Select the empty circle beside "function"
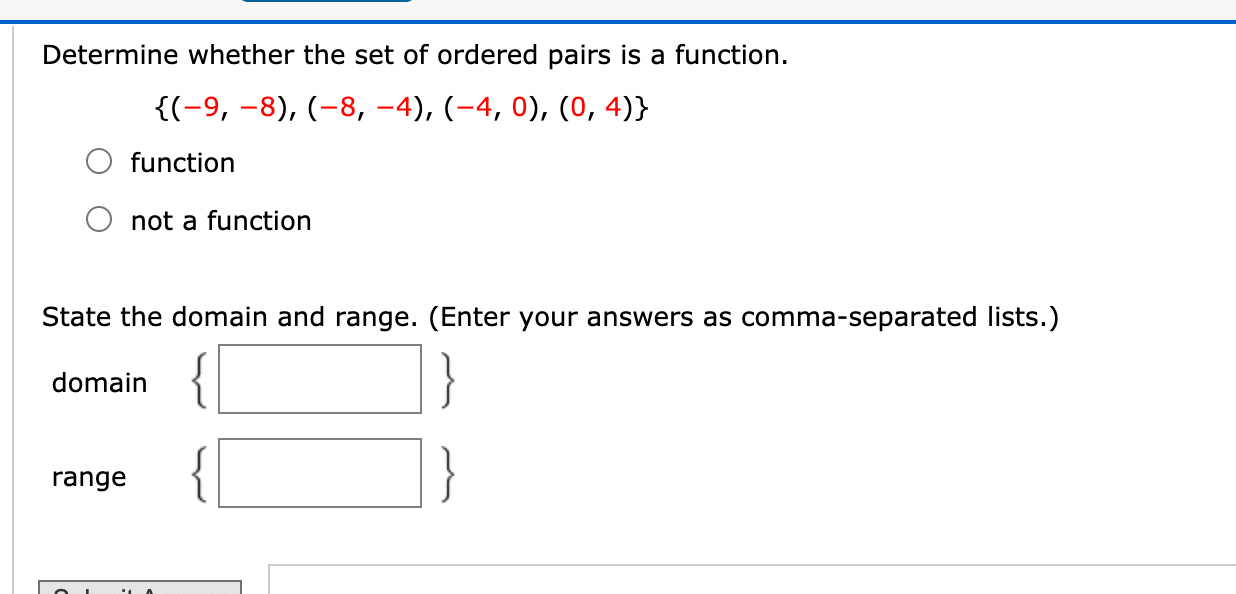 (x=99, y=160)
